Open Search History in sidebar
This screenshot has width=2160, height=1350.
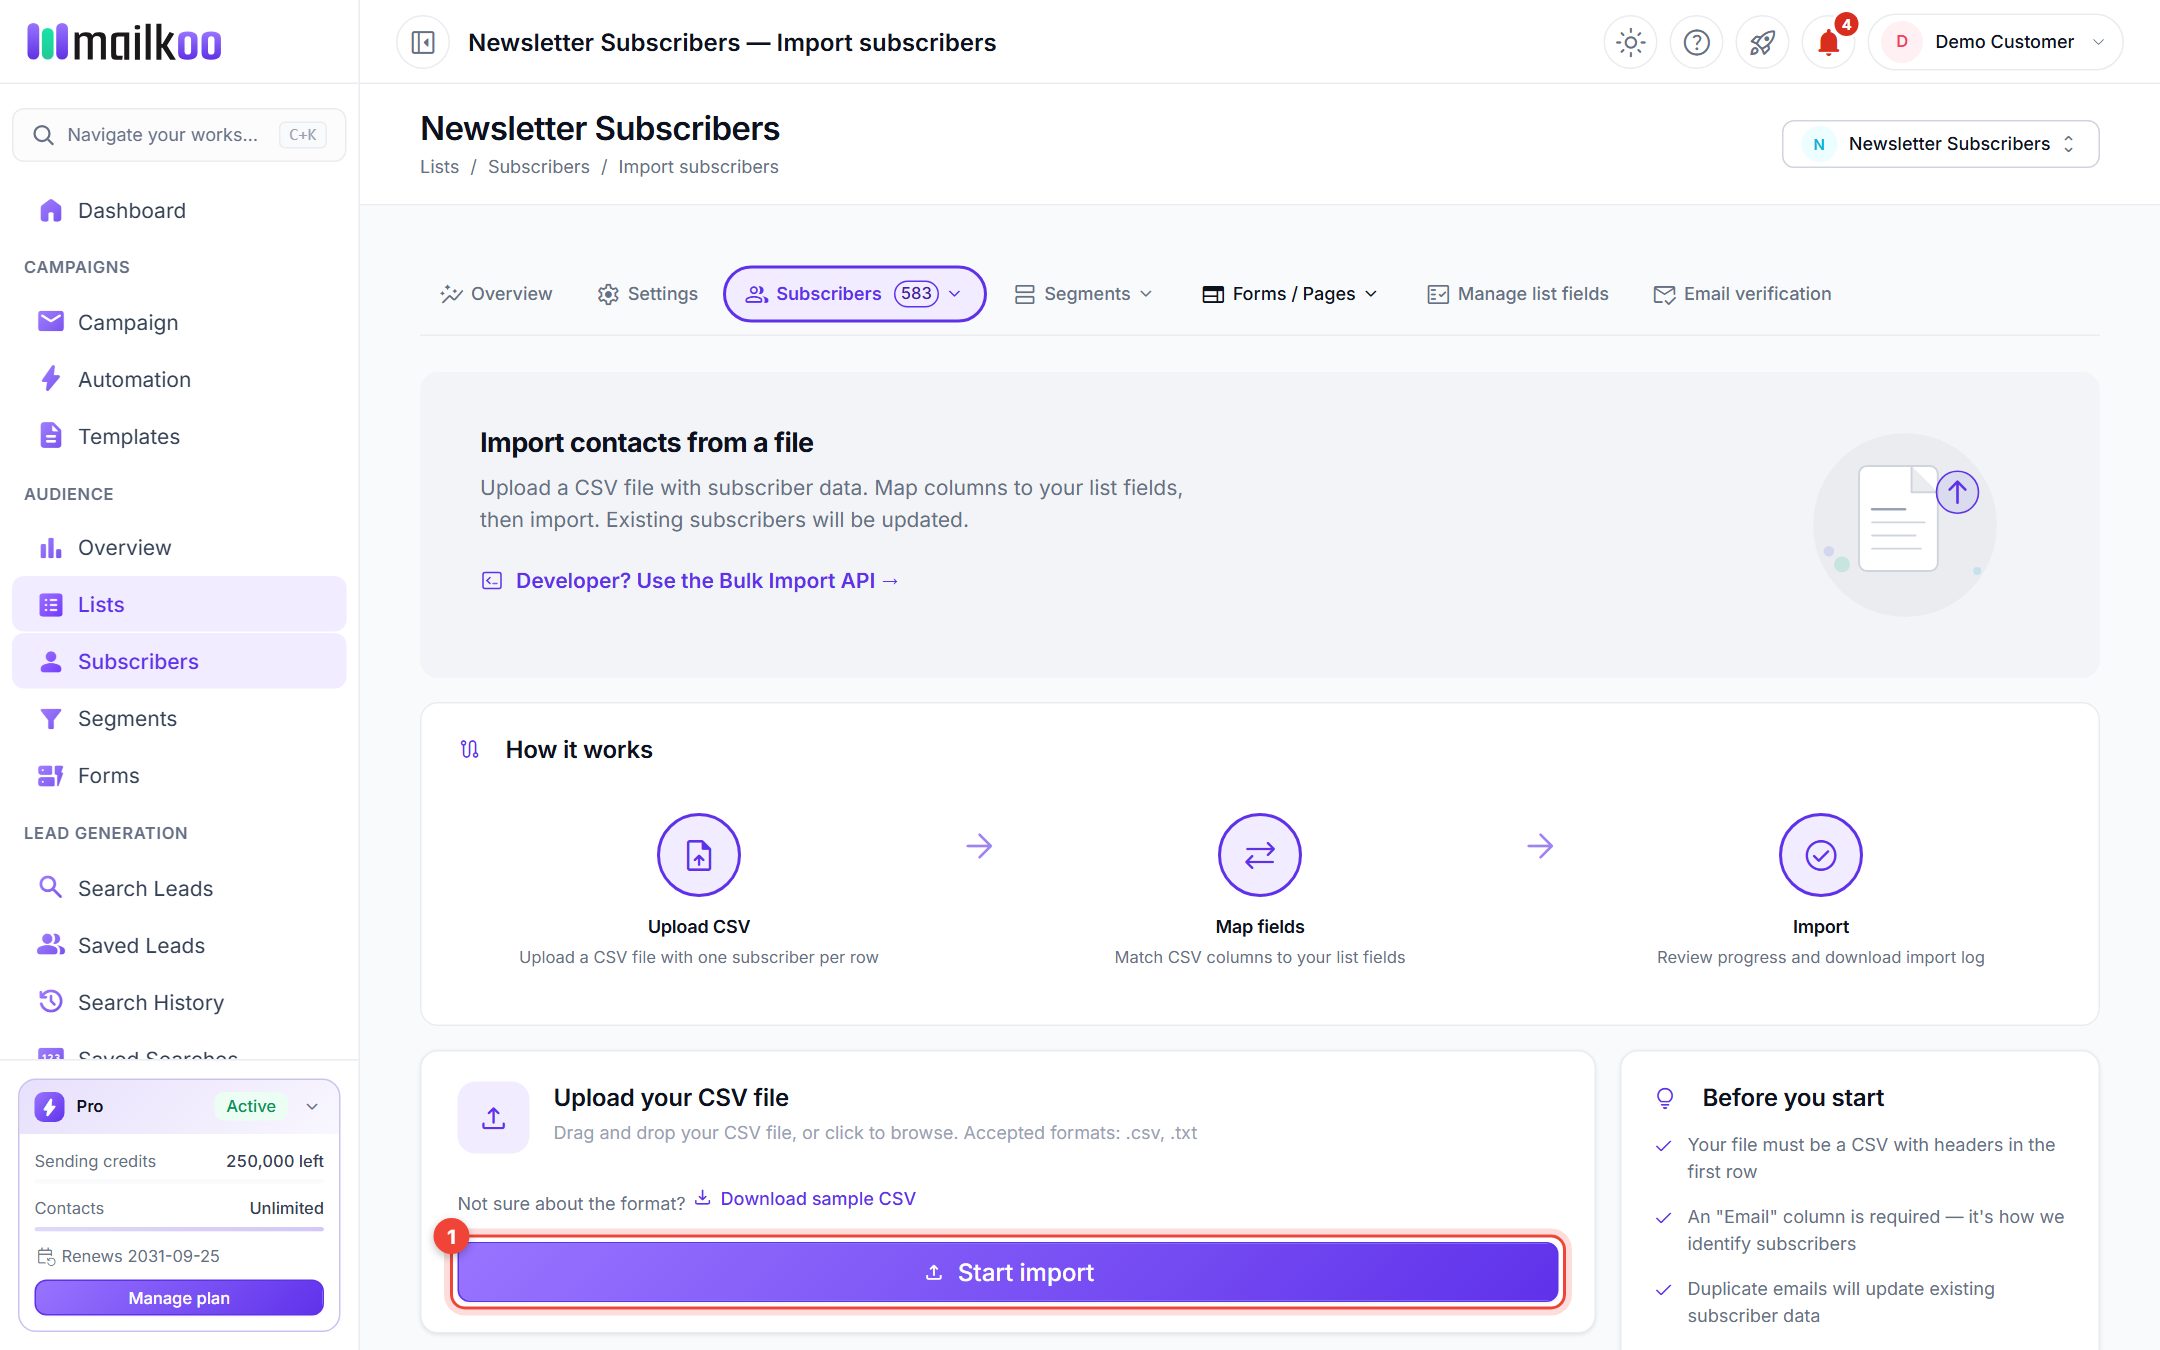pos(179,1002)
